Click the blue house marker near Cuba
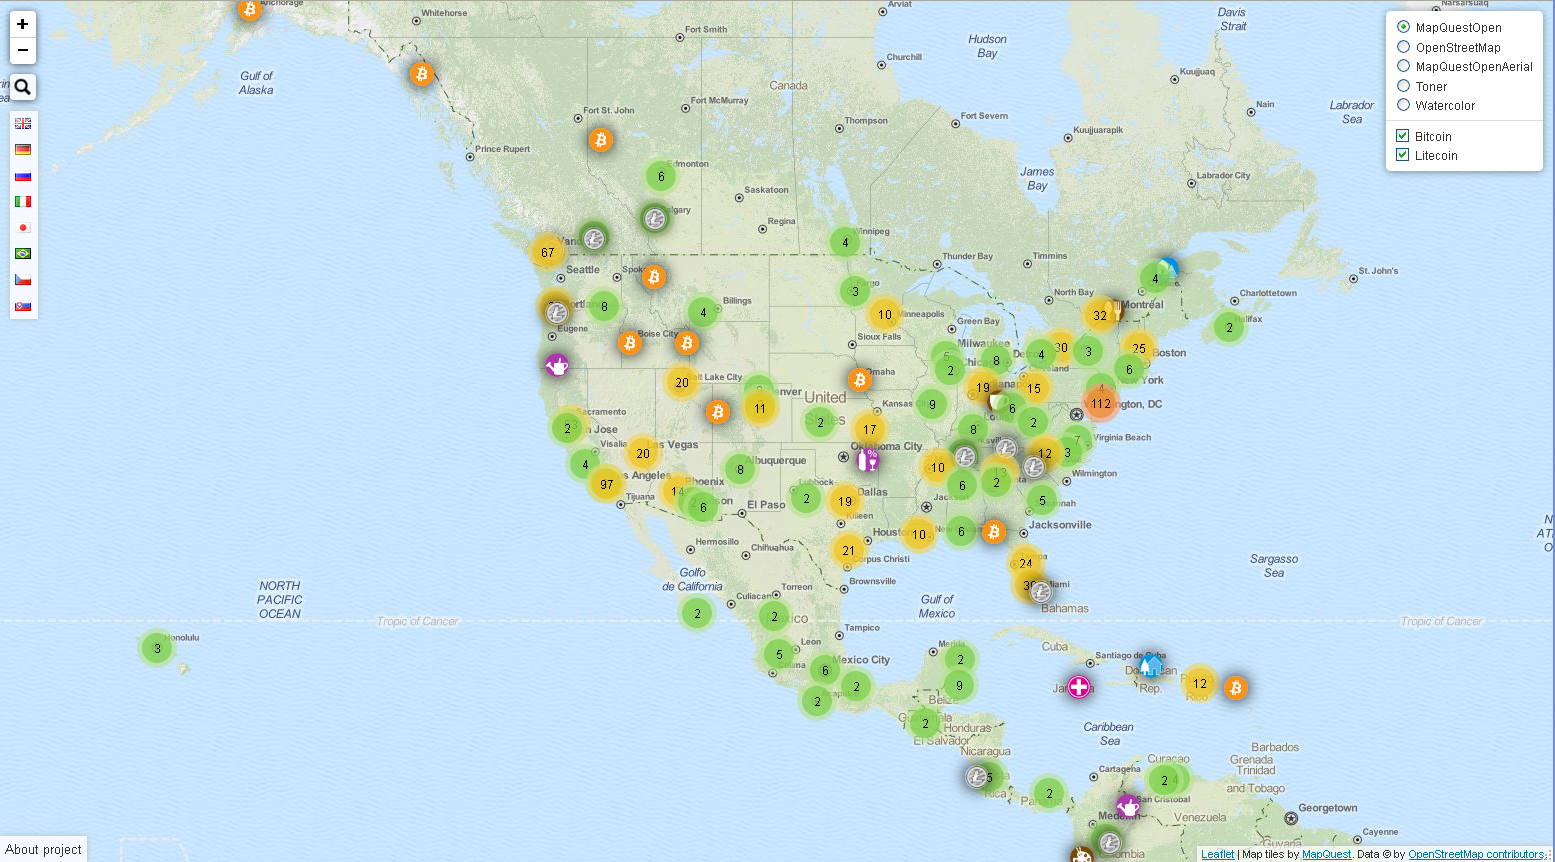This screenshot has height=862, width=1555. (1151, 664)
